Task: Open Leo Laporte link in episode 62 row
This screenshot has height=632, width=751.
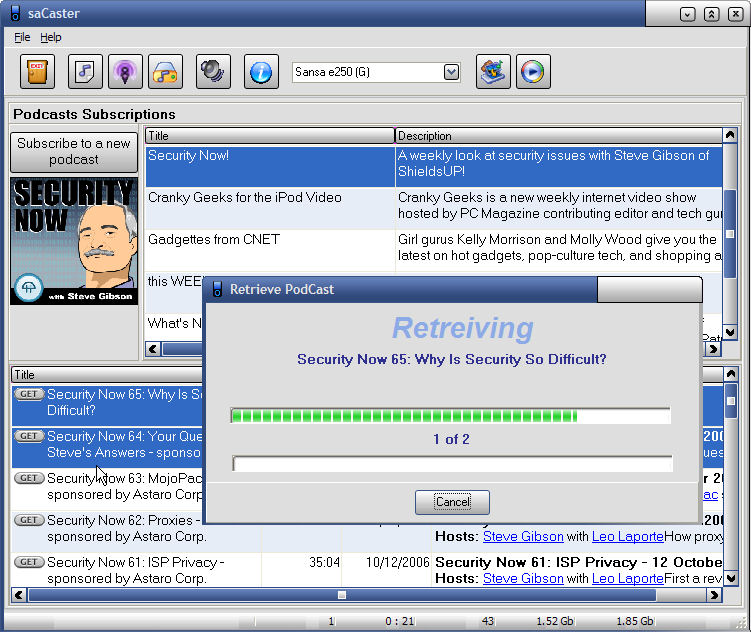Action: click(x=627, y=536)
